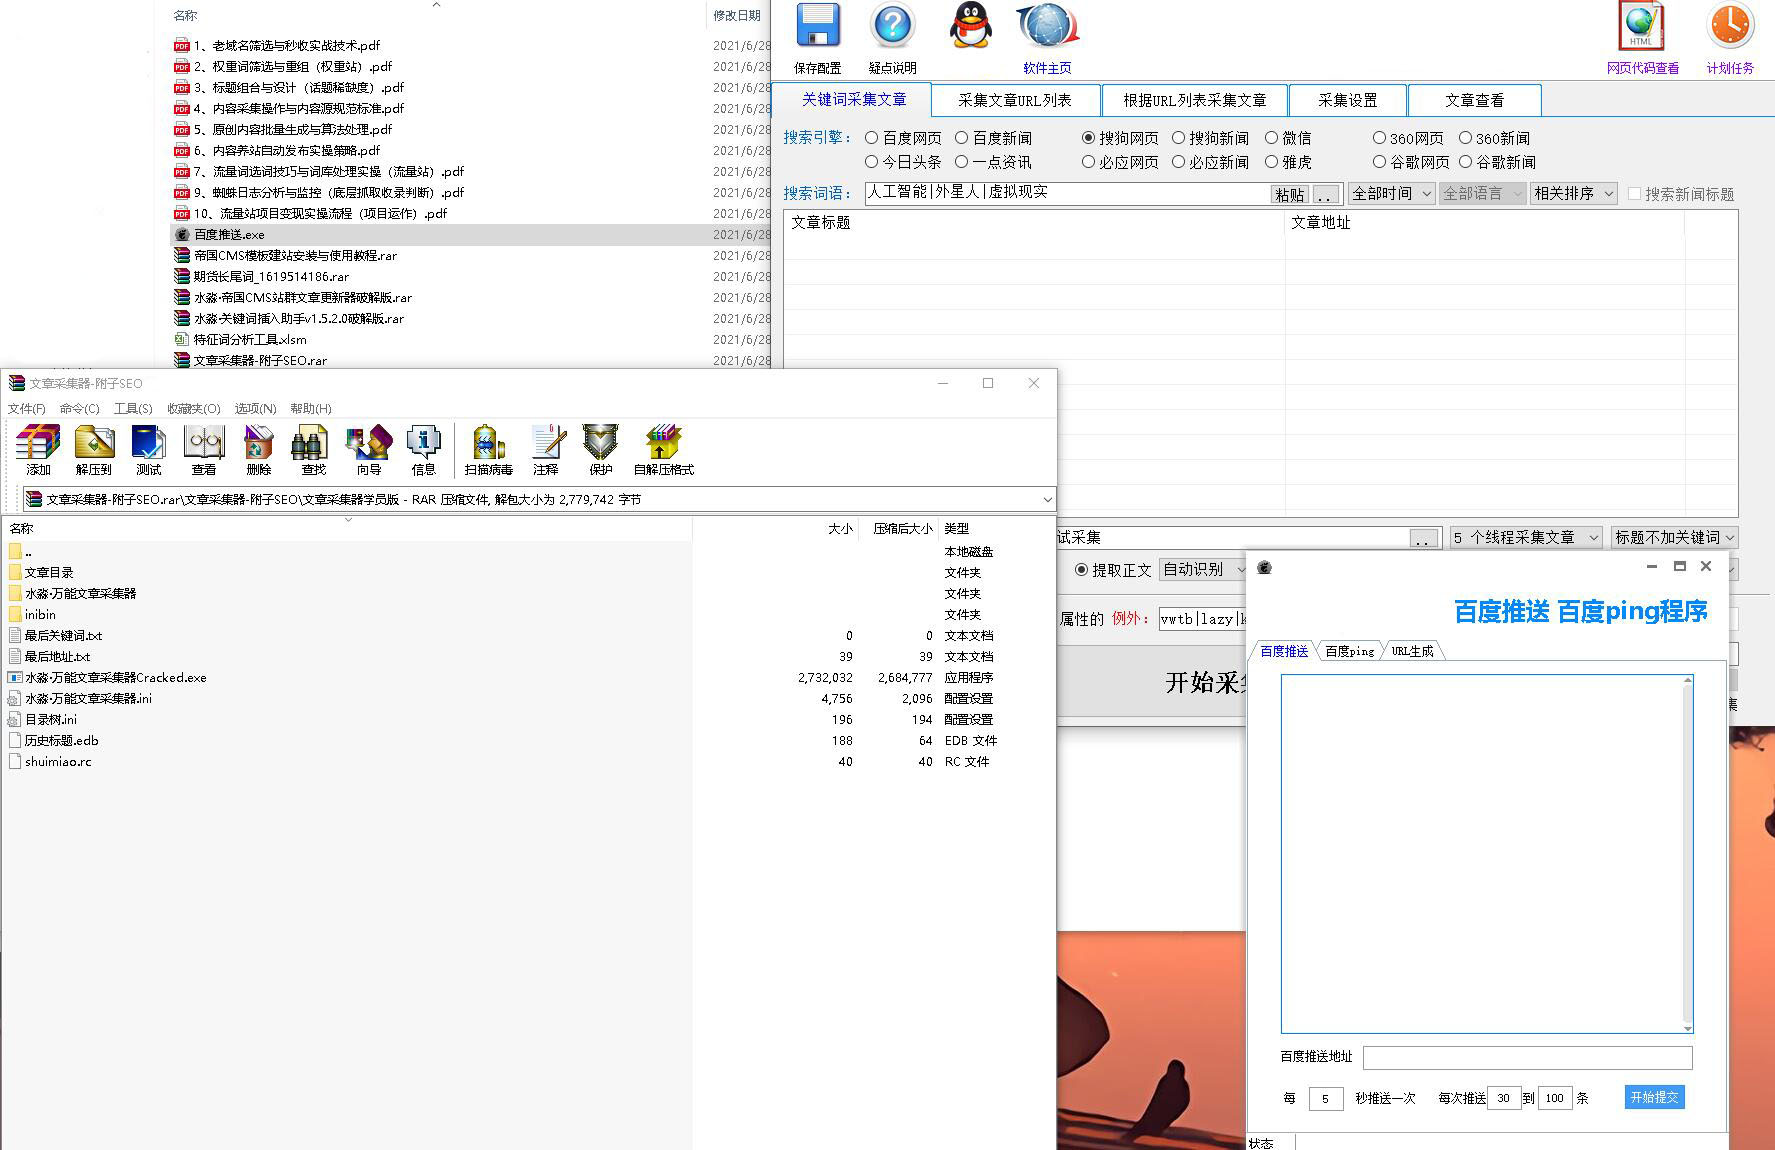Sort WinRAR list by 大小 column
Viewport: 1775px width, 1150px height.
[841, 528]
